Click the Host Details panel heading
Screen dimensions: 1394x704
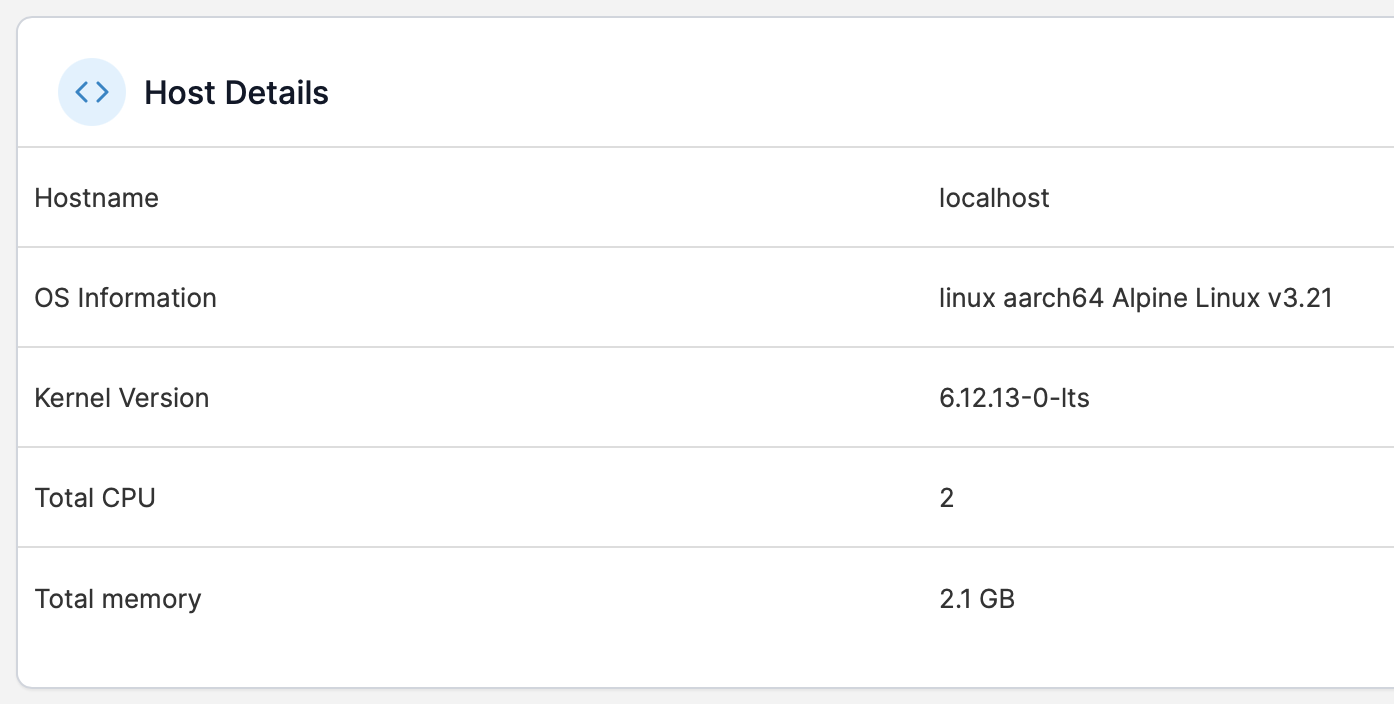coord(236,93)
